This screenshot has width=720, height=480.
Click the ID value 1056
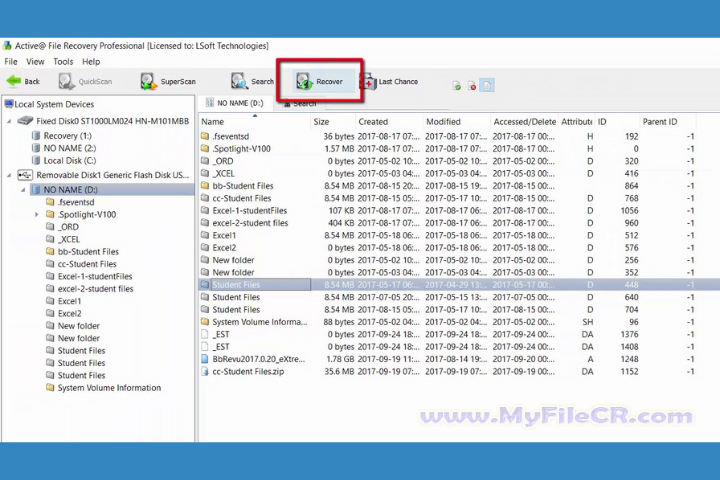629,211
